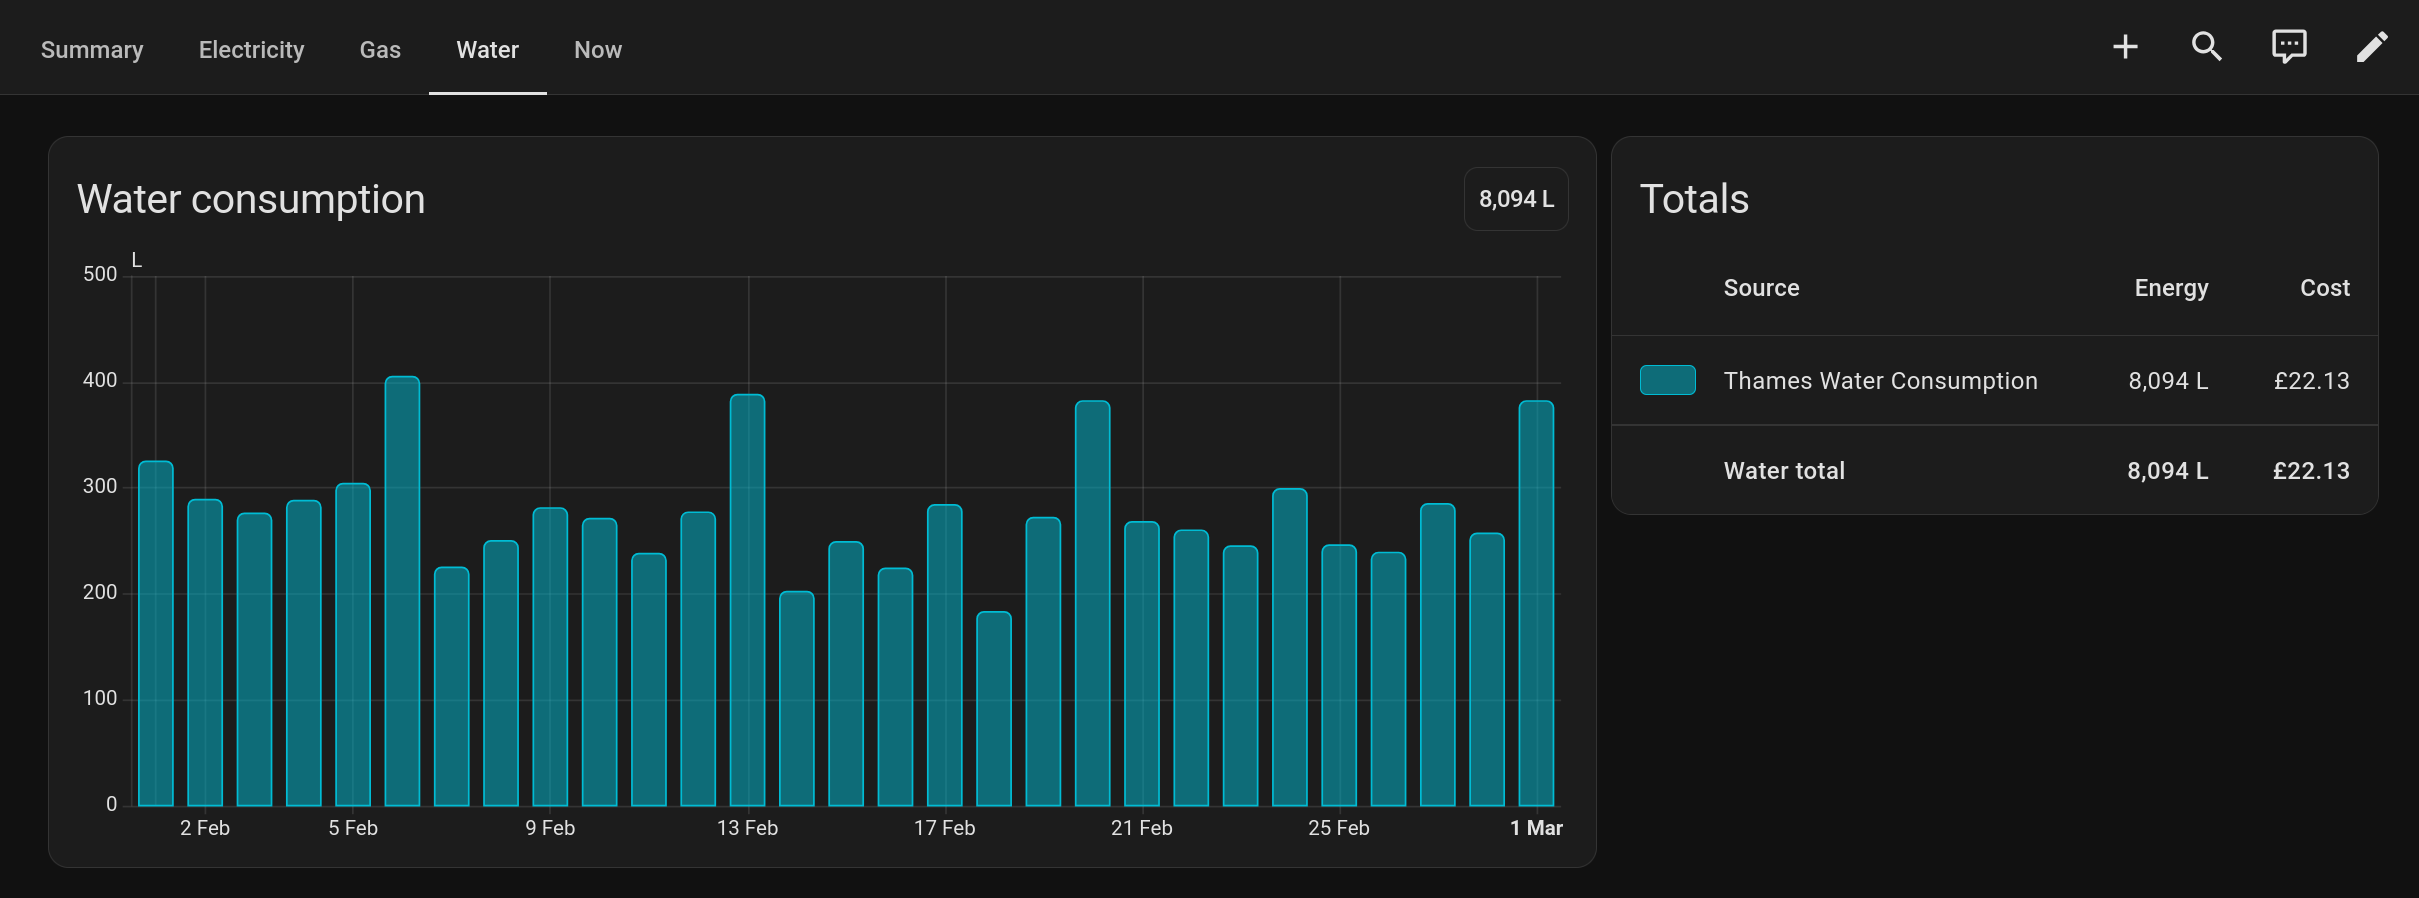Click the 13 Feb bar in chart
2419x898 pixels.
pos(748,600)
